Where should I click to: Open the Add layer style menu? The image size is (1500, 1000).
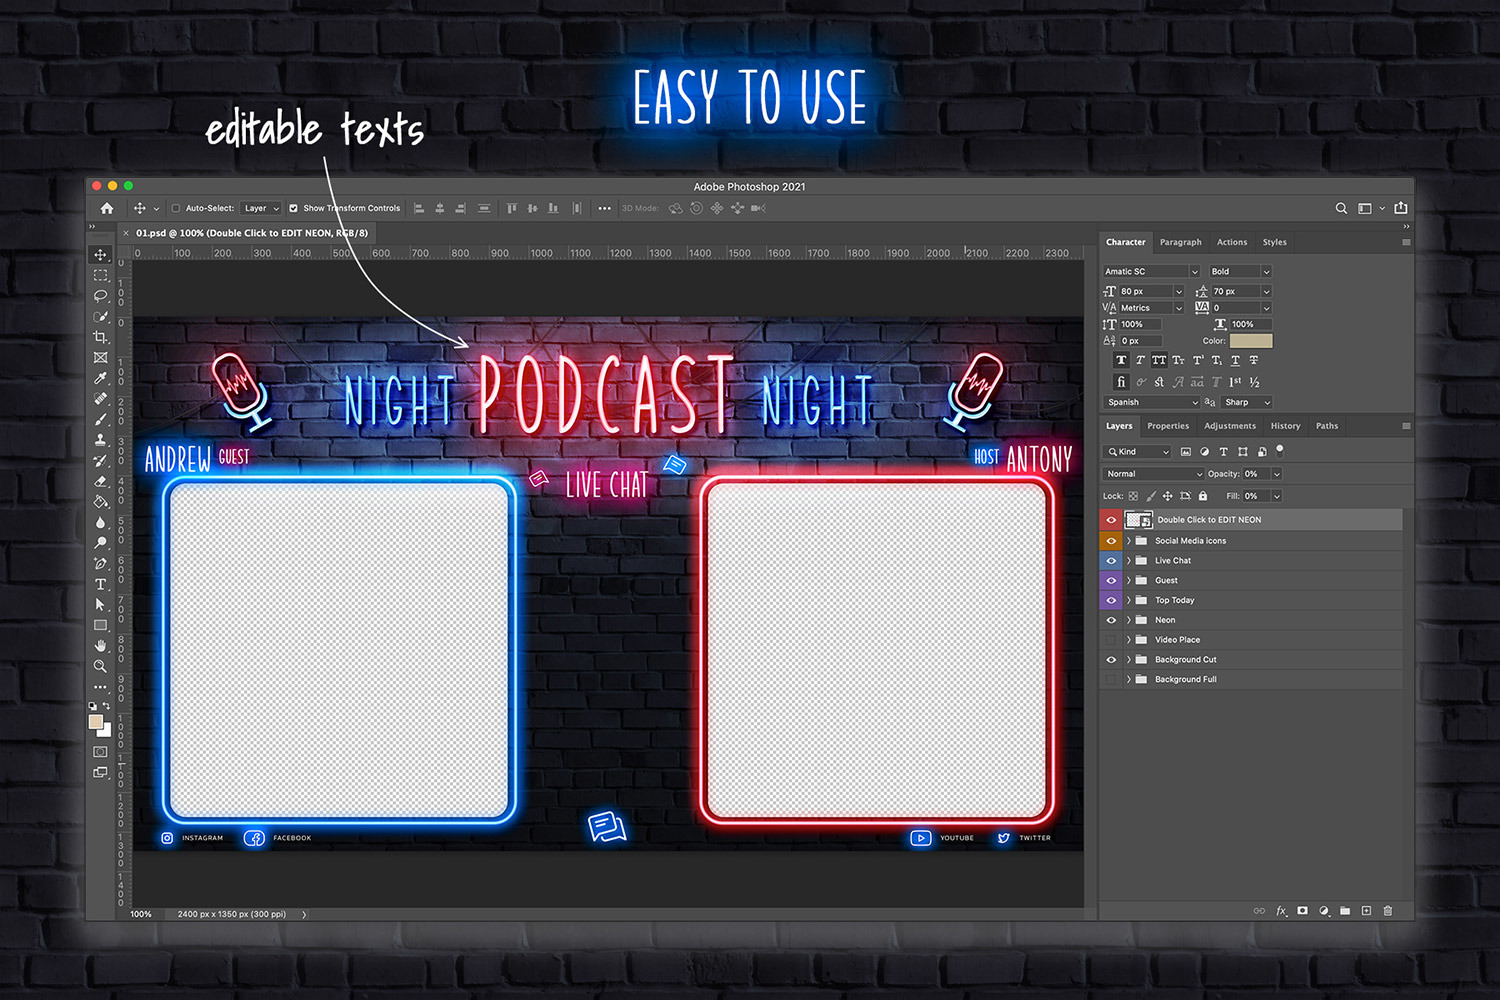click(1282, 911)
